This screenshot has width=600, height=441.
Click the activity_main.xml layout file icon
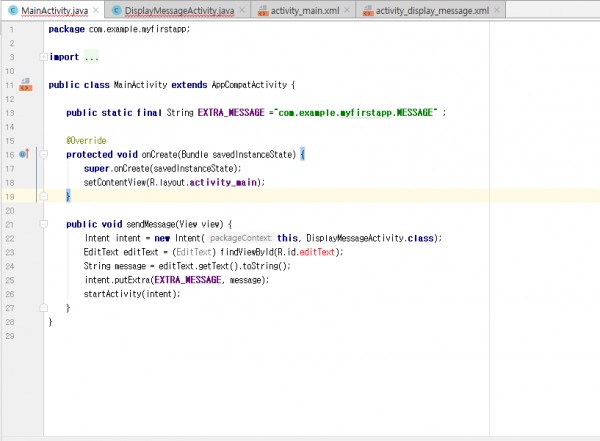(263, 11)
